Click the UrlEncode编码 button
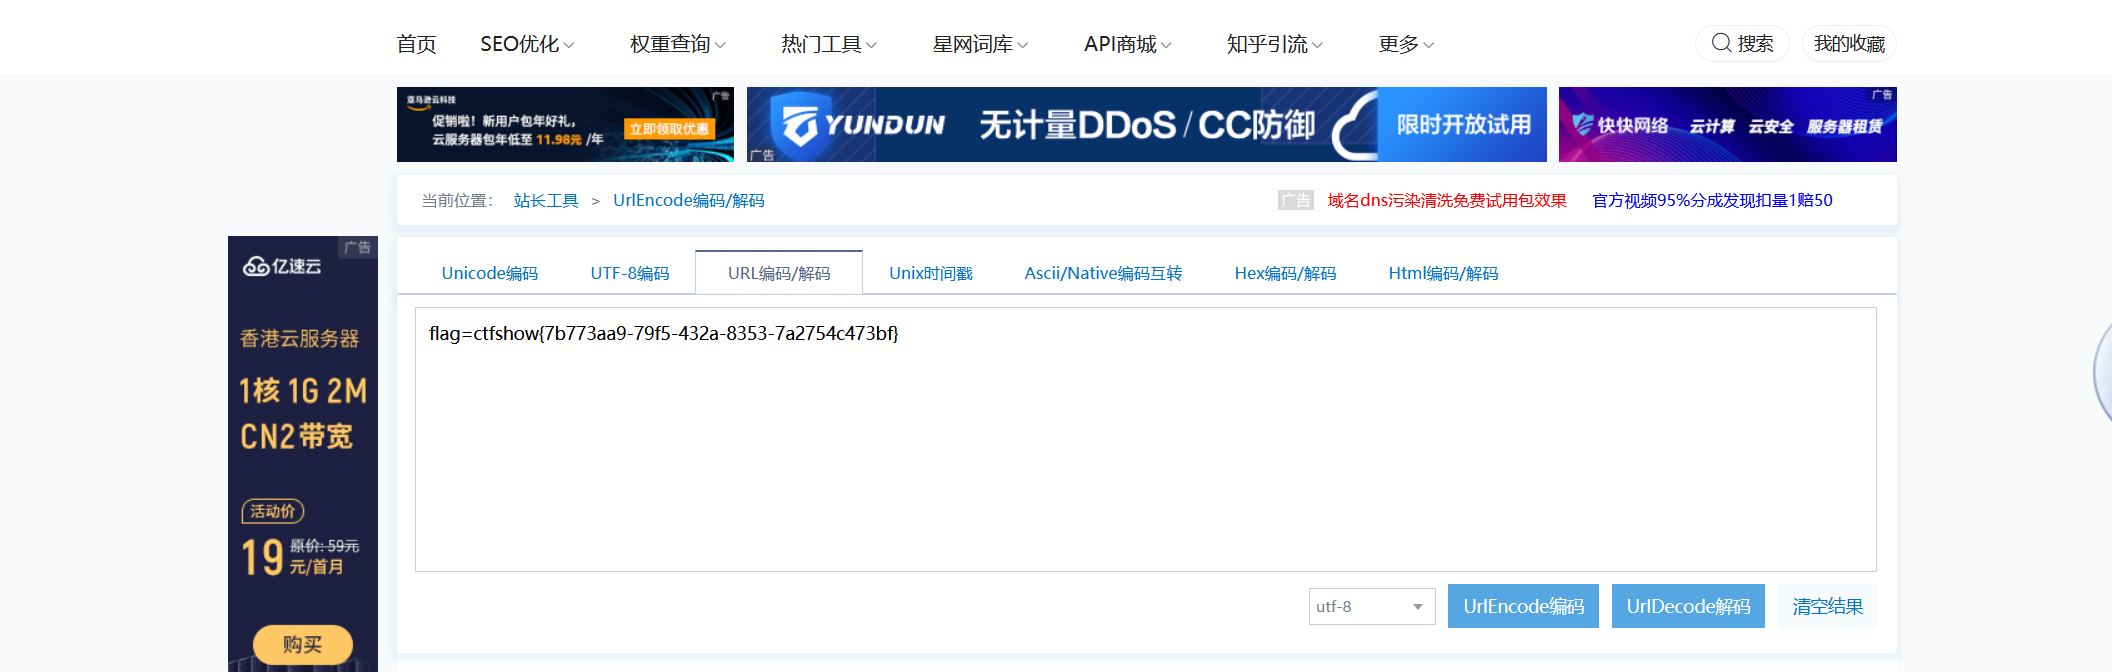 click(1523, 606)
